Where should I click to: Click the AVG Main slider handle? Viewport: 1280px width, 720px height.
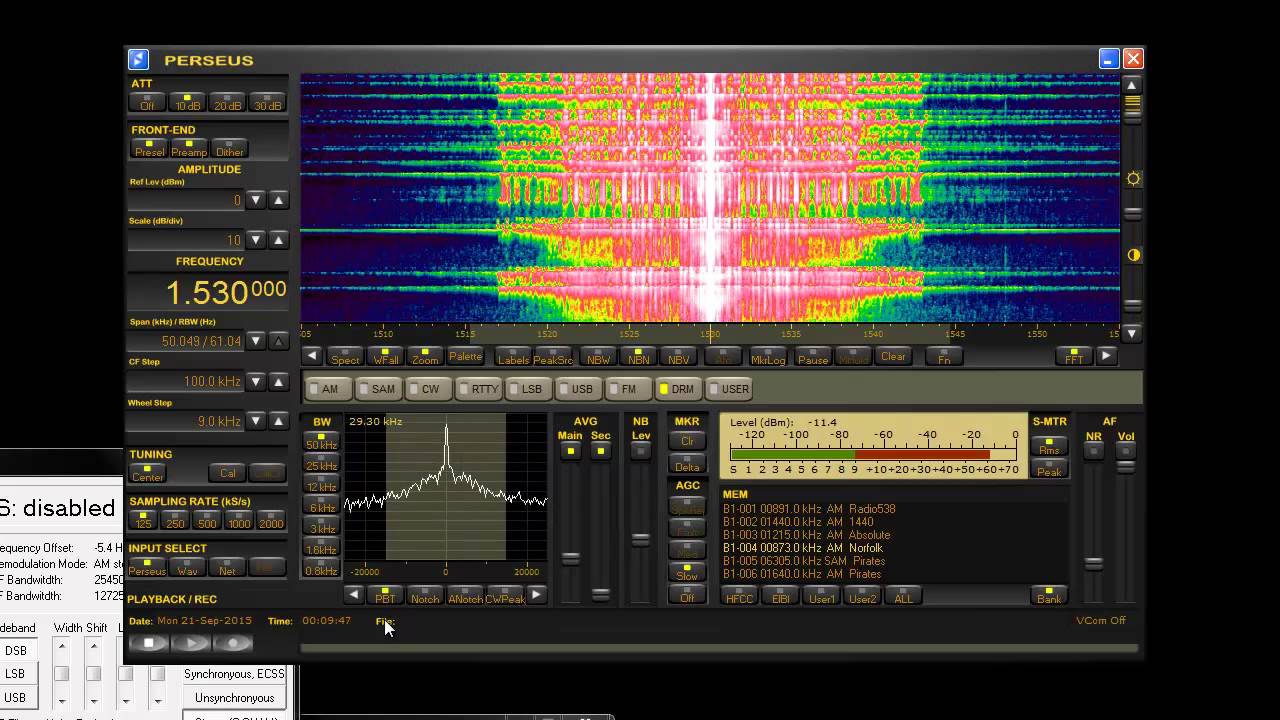click(570, 558)
